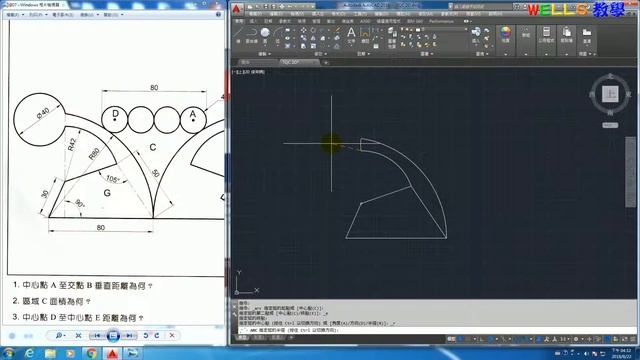
Task: Switch to the TQC drawing file tab
Action: (x=299, y=62)
